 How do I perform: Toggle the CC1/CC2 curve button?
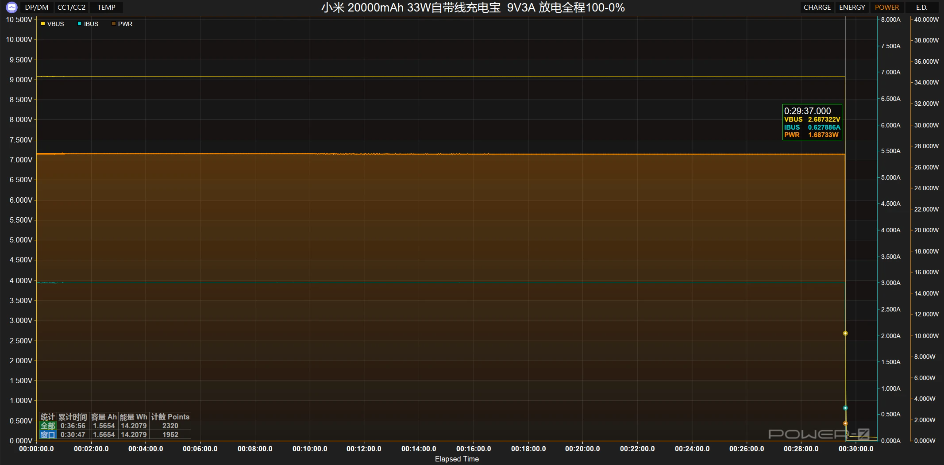[71, 8]
